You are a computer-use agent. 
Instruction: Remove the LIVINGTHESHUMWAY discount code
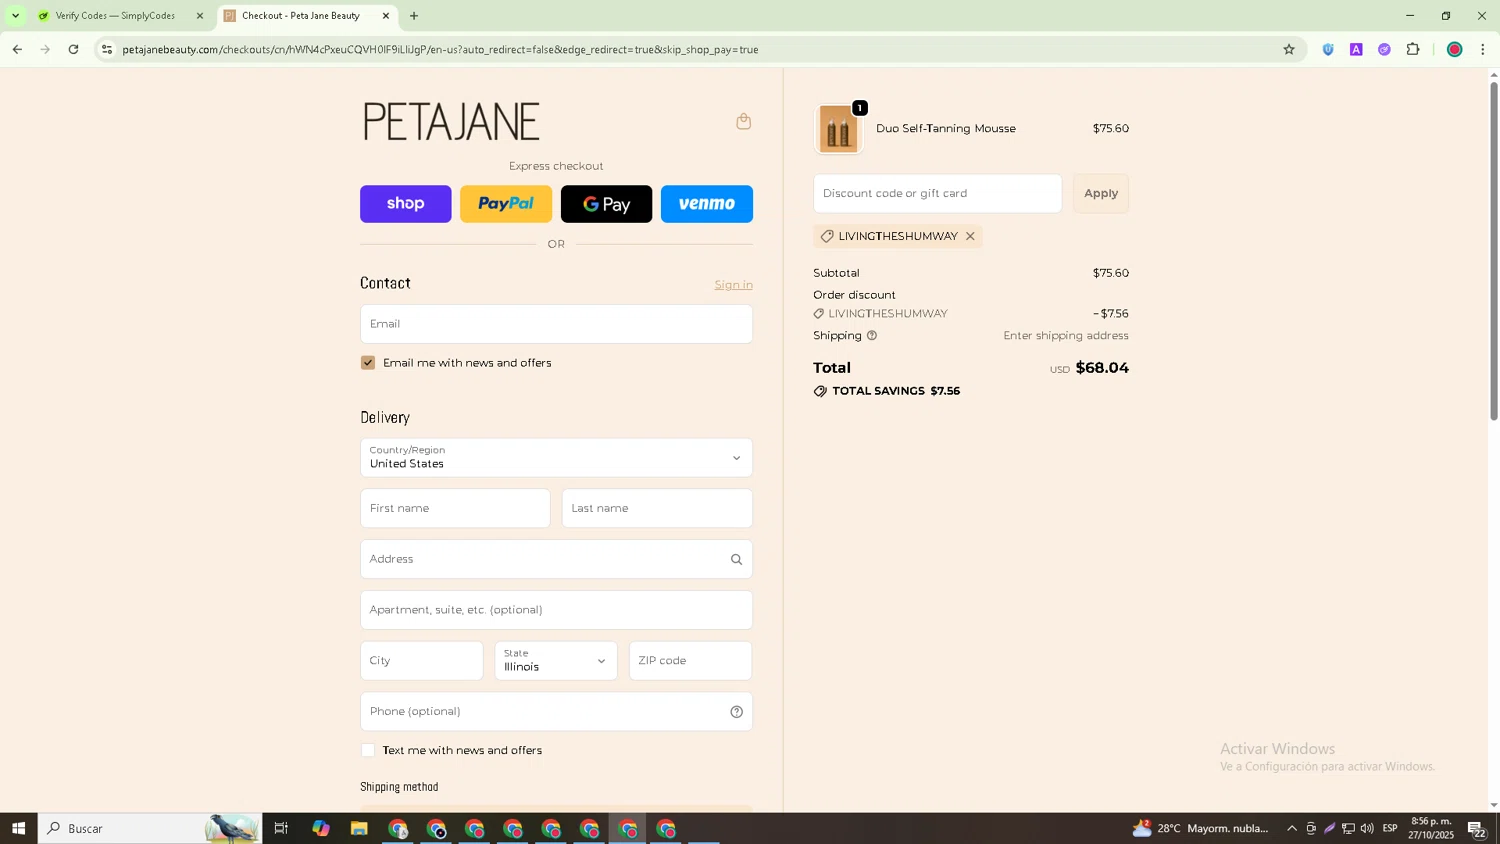[970, 237]
